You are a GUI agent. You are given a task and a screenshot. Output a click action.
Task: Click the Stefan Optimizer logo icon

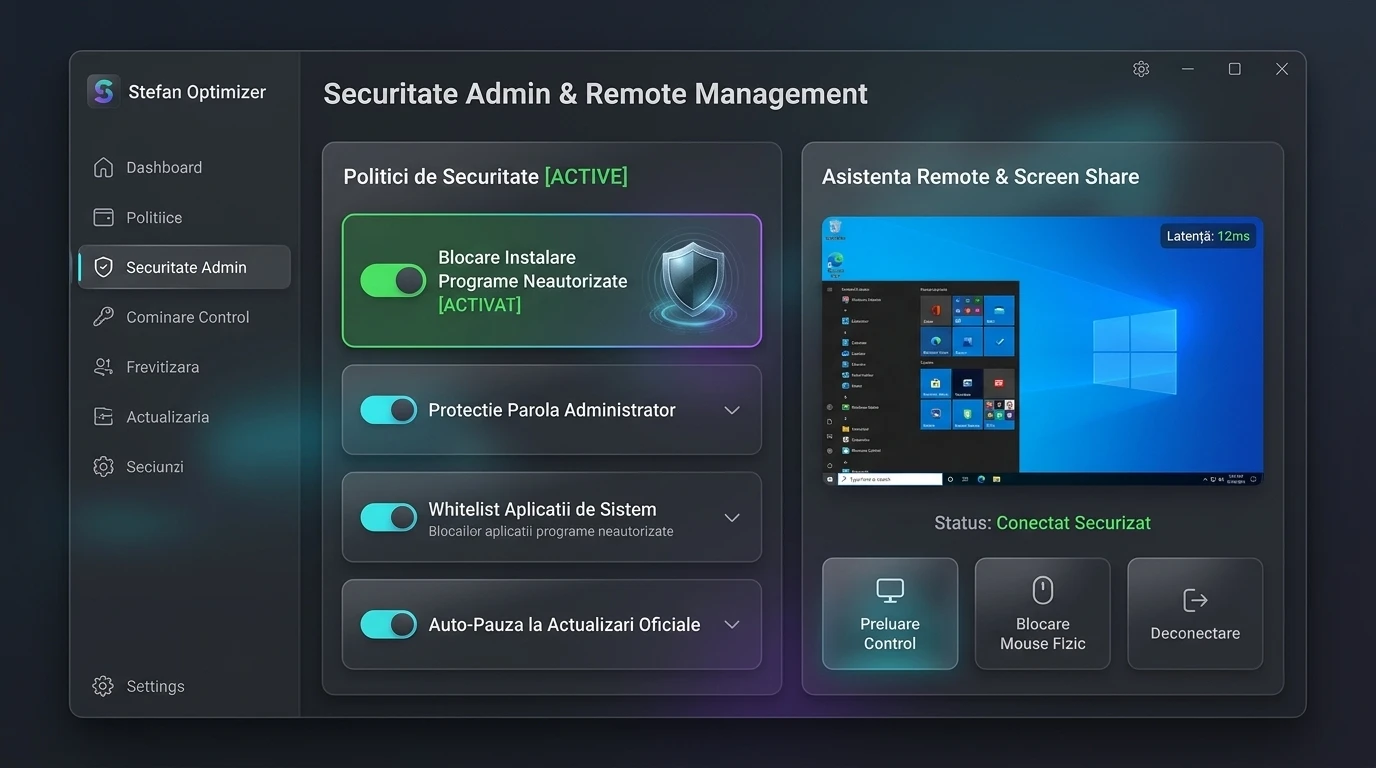[103, 91]
